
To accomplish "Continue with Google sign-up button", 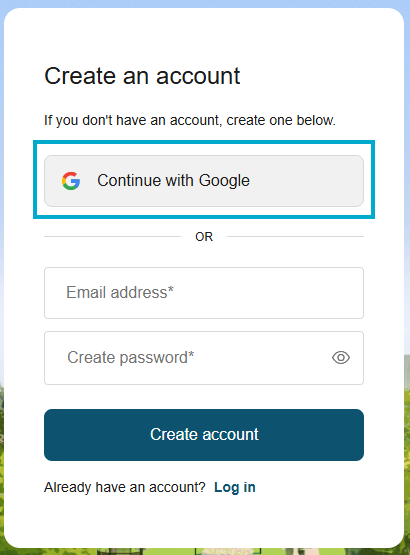I will click(x=204, y=181).
